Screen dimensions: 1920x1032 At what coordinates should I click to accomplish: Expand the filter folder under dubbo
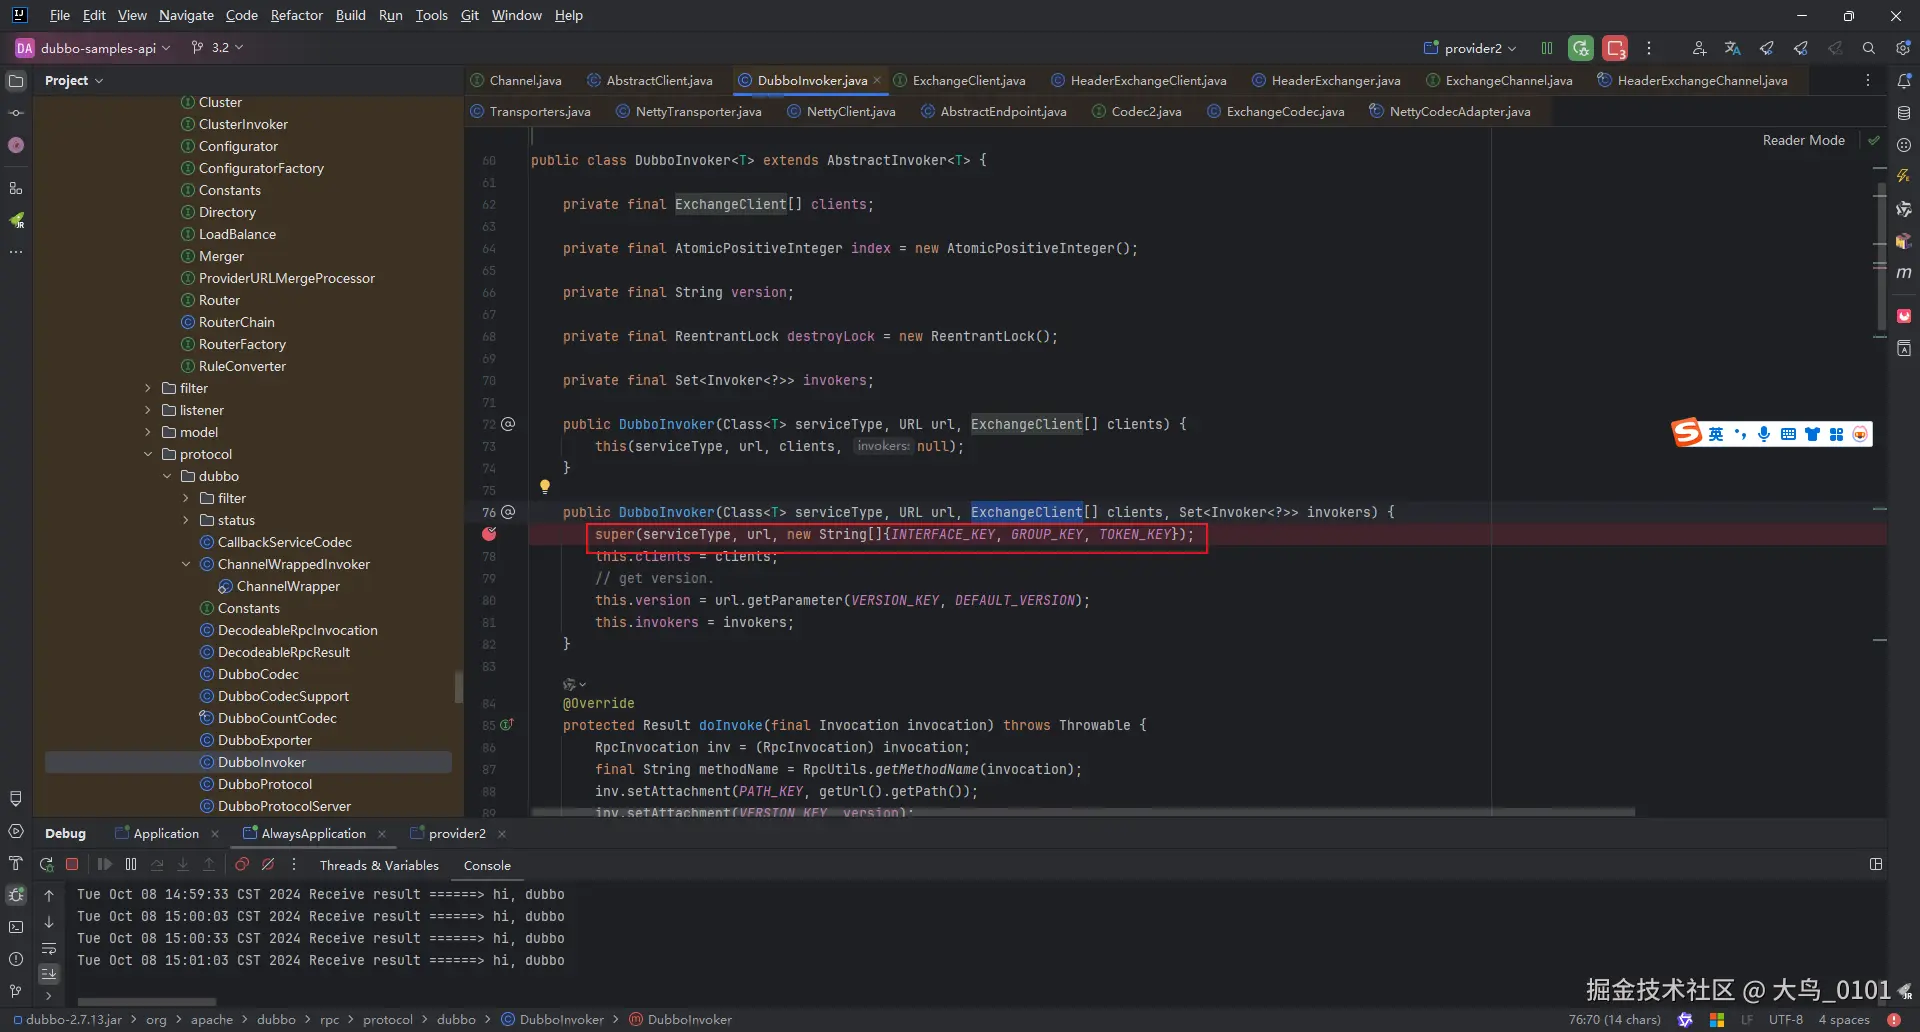tap(186, 498)
